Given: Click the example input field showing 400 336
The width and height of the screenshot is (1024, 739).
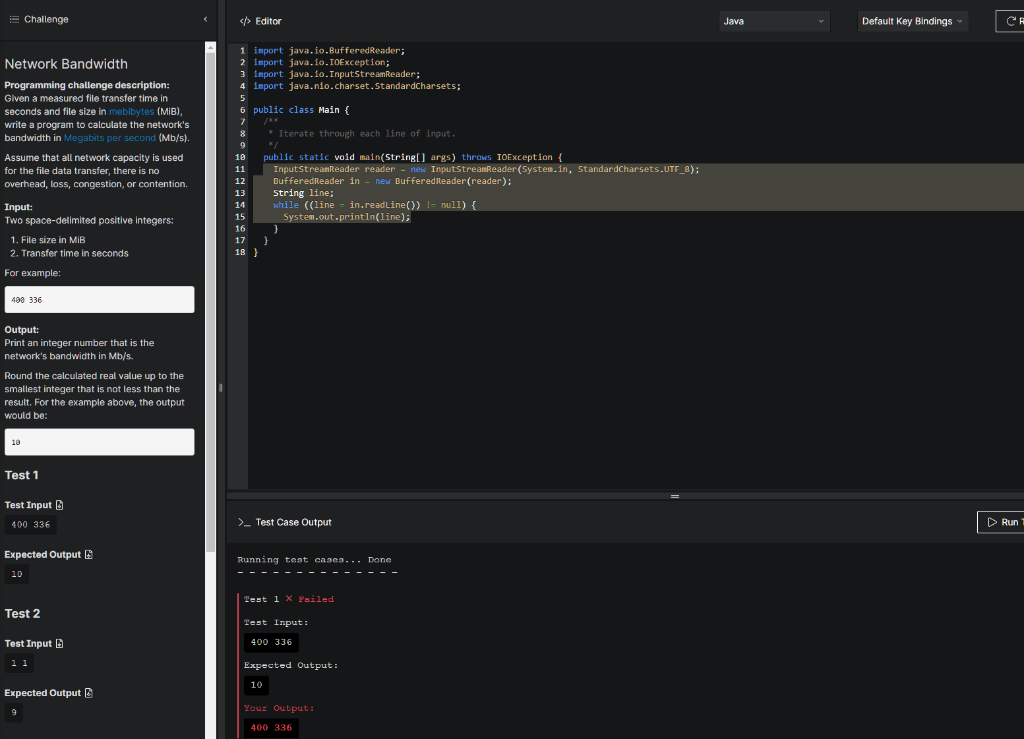Looking at the screenshot, I should pyautogui.click(x=99, y=299).
